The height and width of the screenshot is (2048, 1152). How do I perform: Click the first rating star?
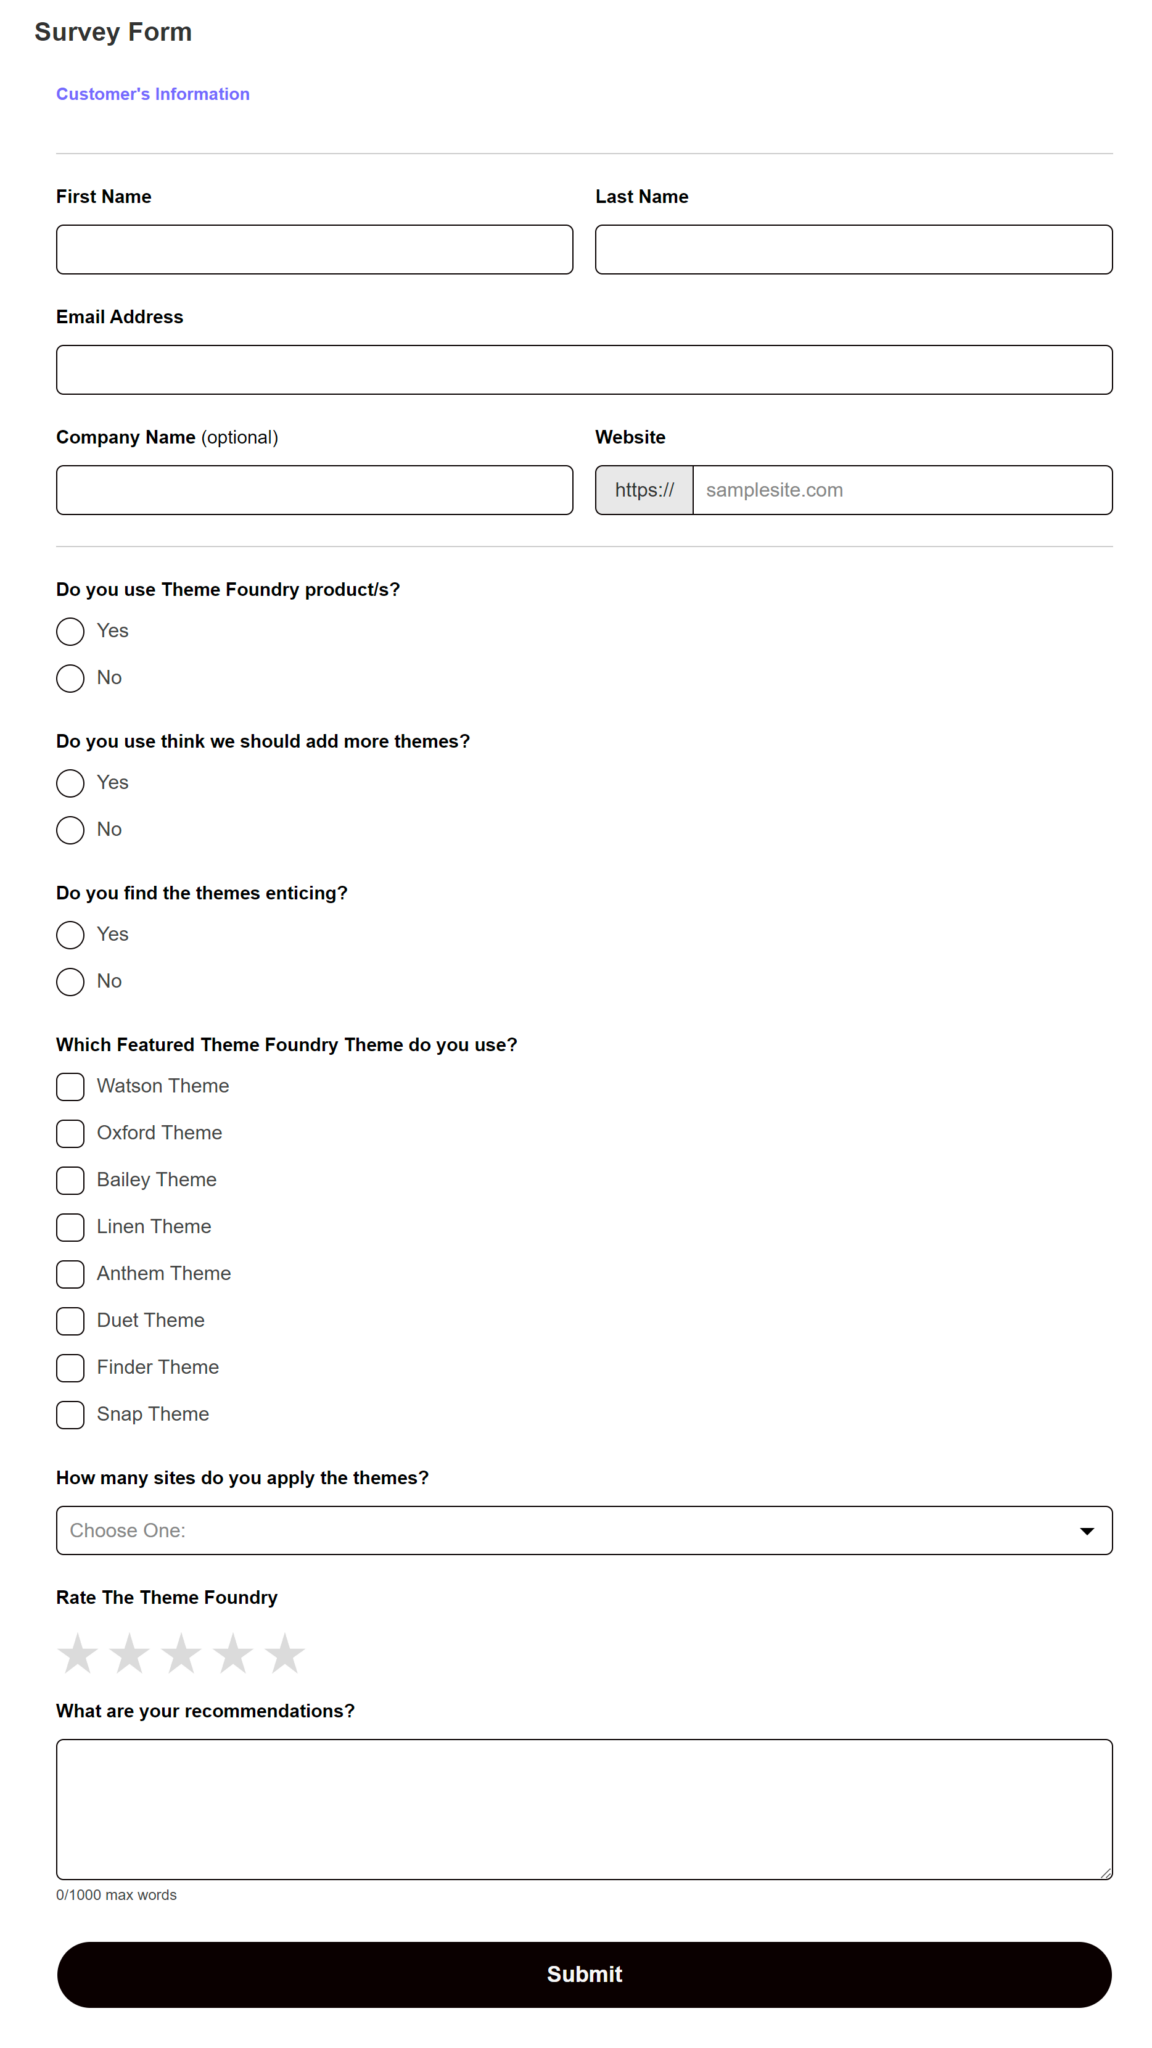77,1653
